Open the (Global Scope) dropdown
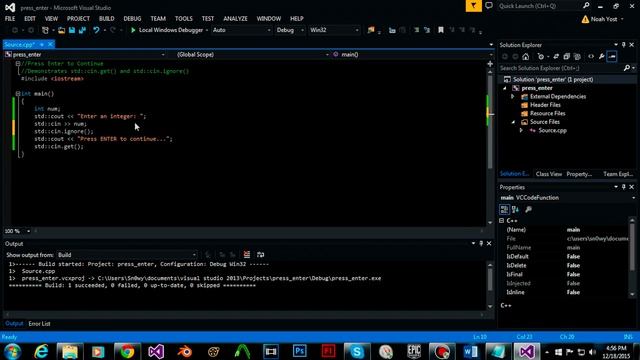Viewport: 640px width, 360px height. click(252, 54)
